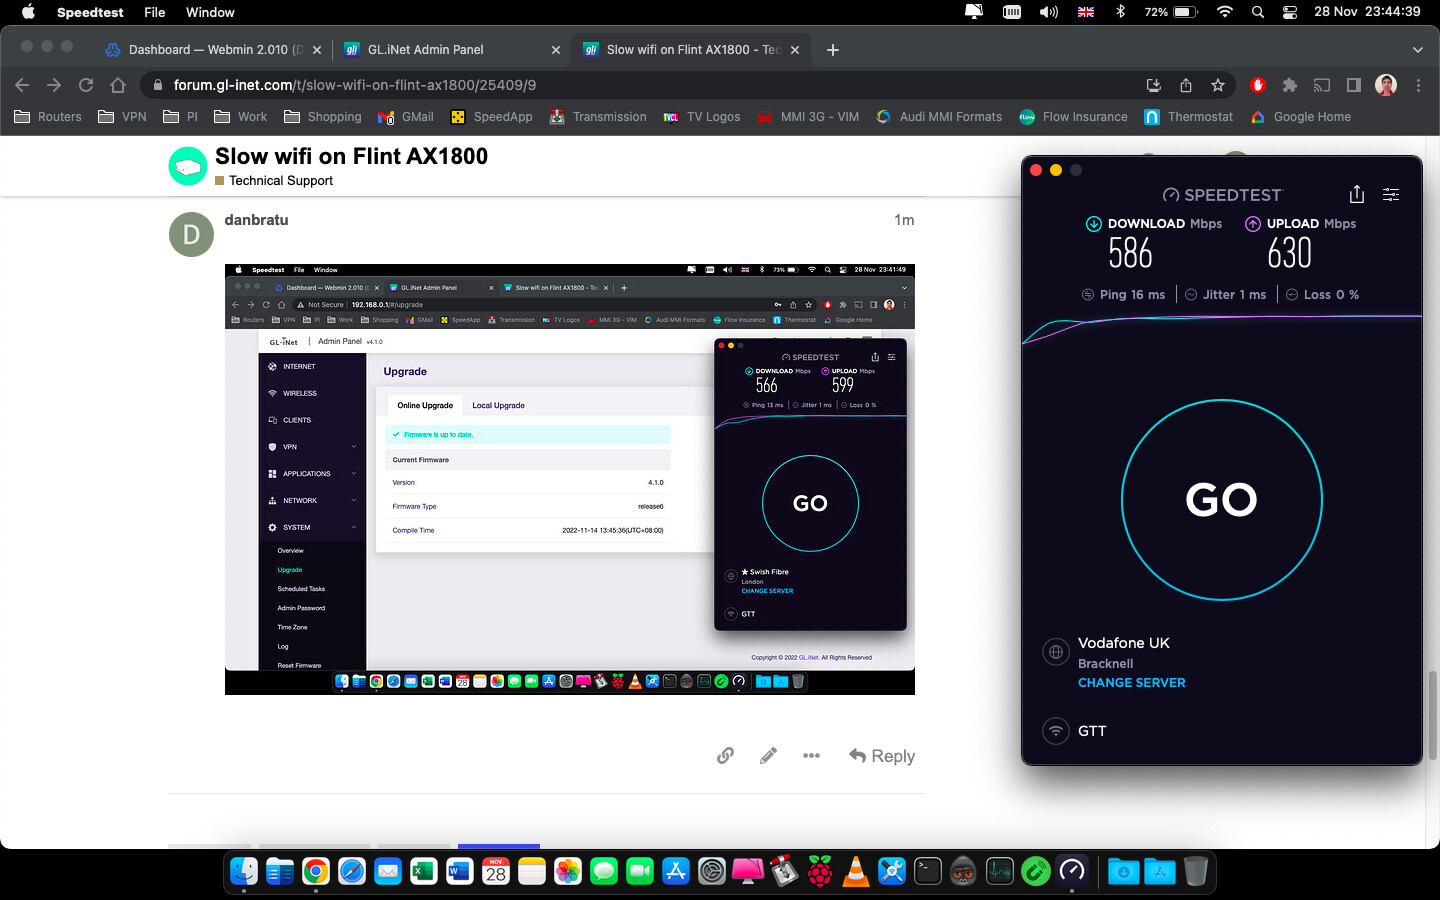Click the Bluetooth menu bar icon
The width and height of the screenshot is (1440, 900).
point(1120,12)
